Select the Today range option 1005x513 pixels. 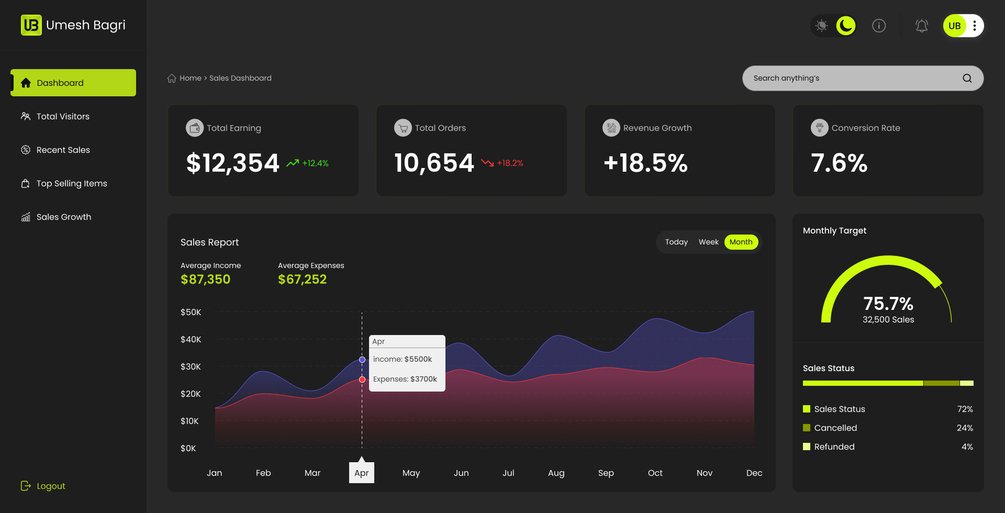tap(676, 242)
